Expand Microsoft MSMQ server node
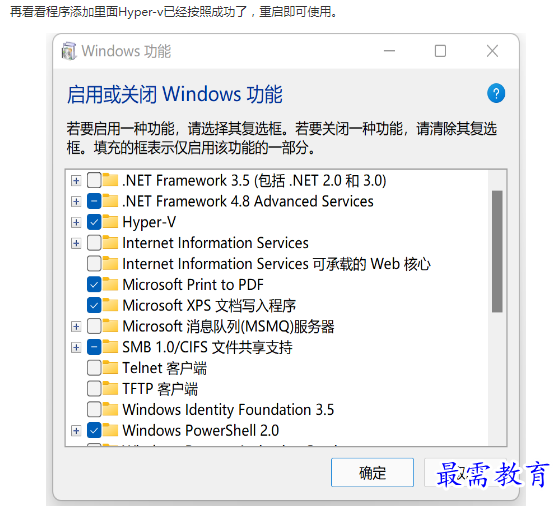Image resolution: width=558 pixels, height=506 pixels. point(76,326)
